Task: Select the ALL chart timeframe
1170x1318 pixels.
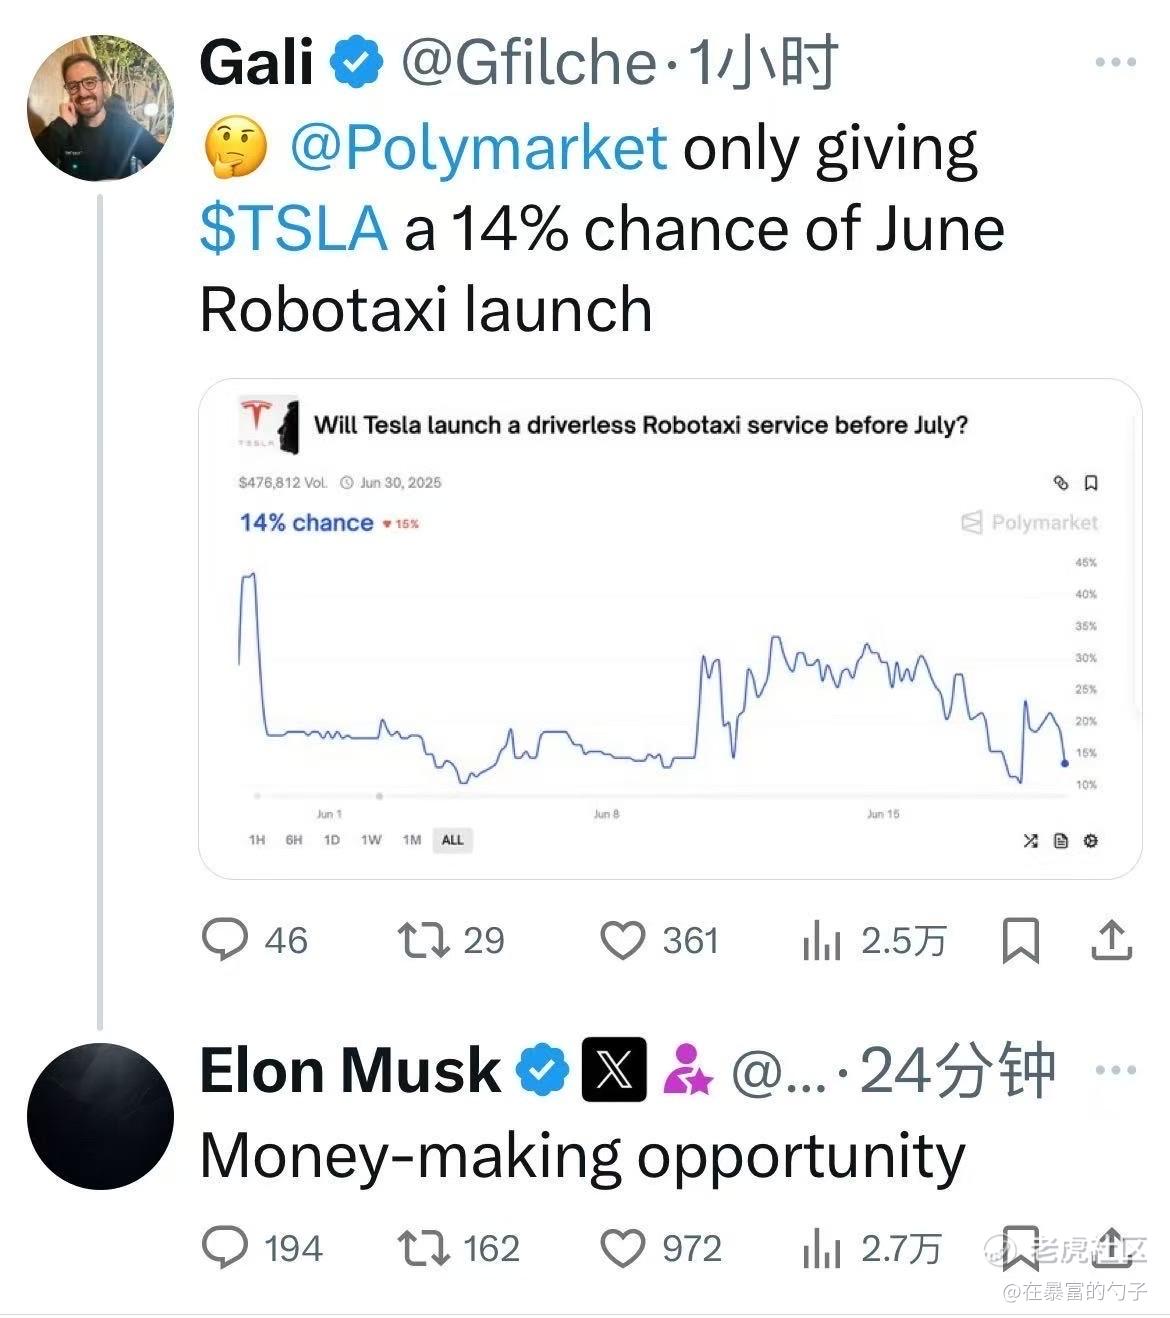Action: (x=453, y=840)
